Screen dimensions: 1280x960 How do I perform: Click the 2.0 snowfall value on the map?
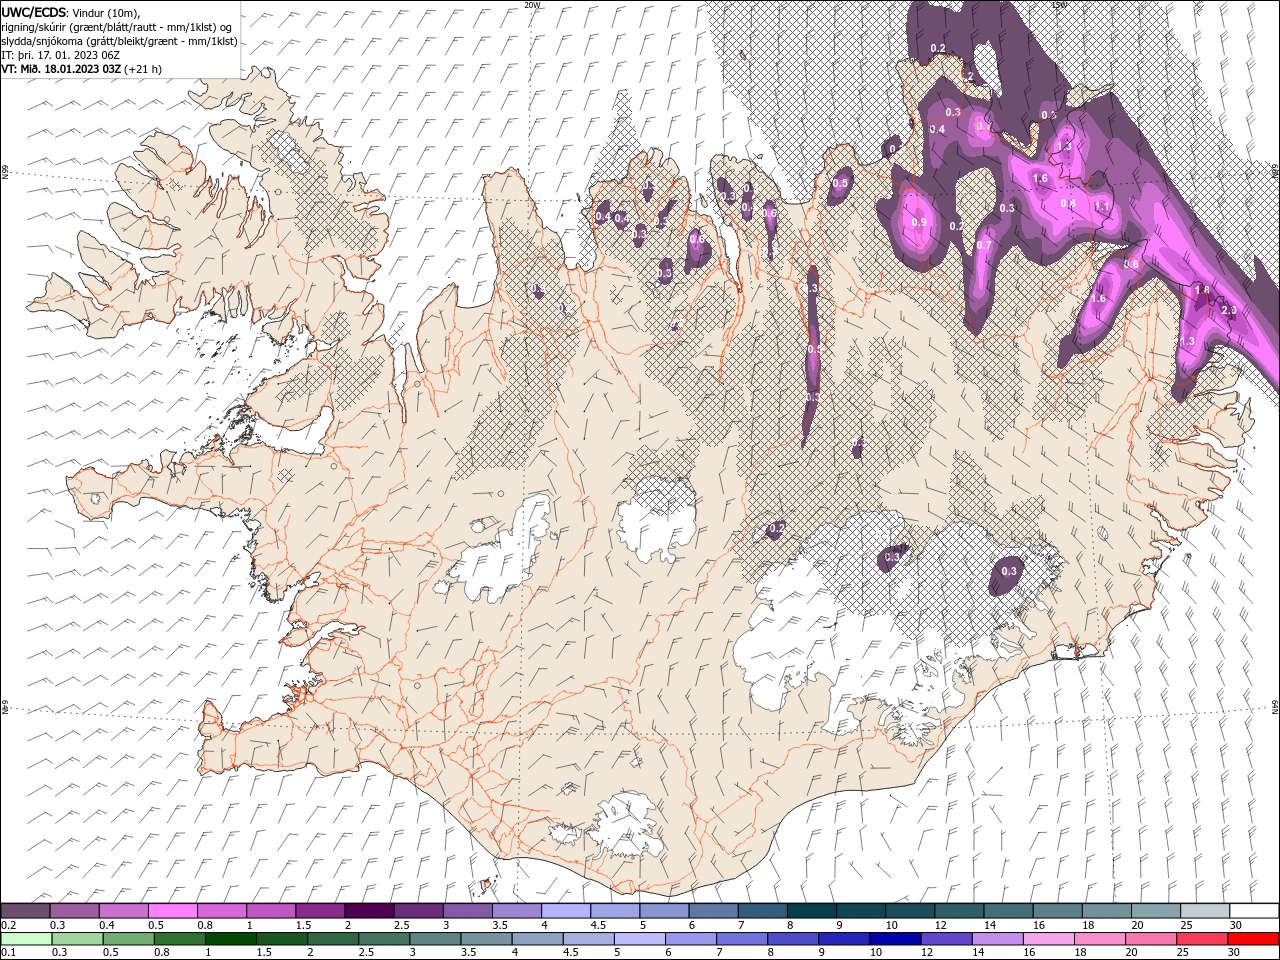1229,310
